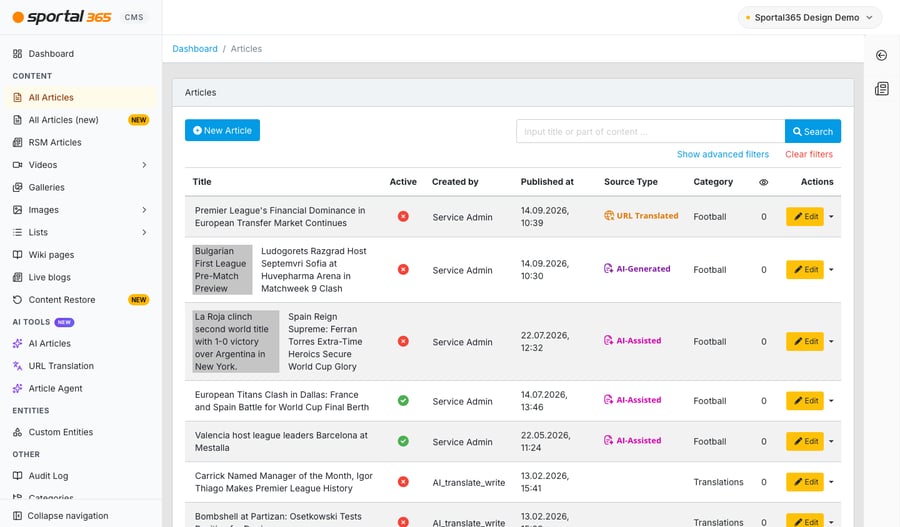Viewport: 900px width, 527px height.
Task: Expand the Videos submenu chevron
Action: pos(144,165)
